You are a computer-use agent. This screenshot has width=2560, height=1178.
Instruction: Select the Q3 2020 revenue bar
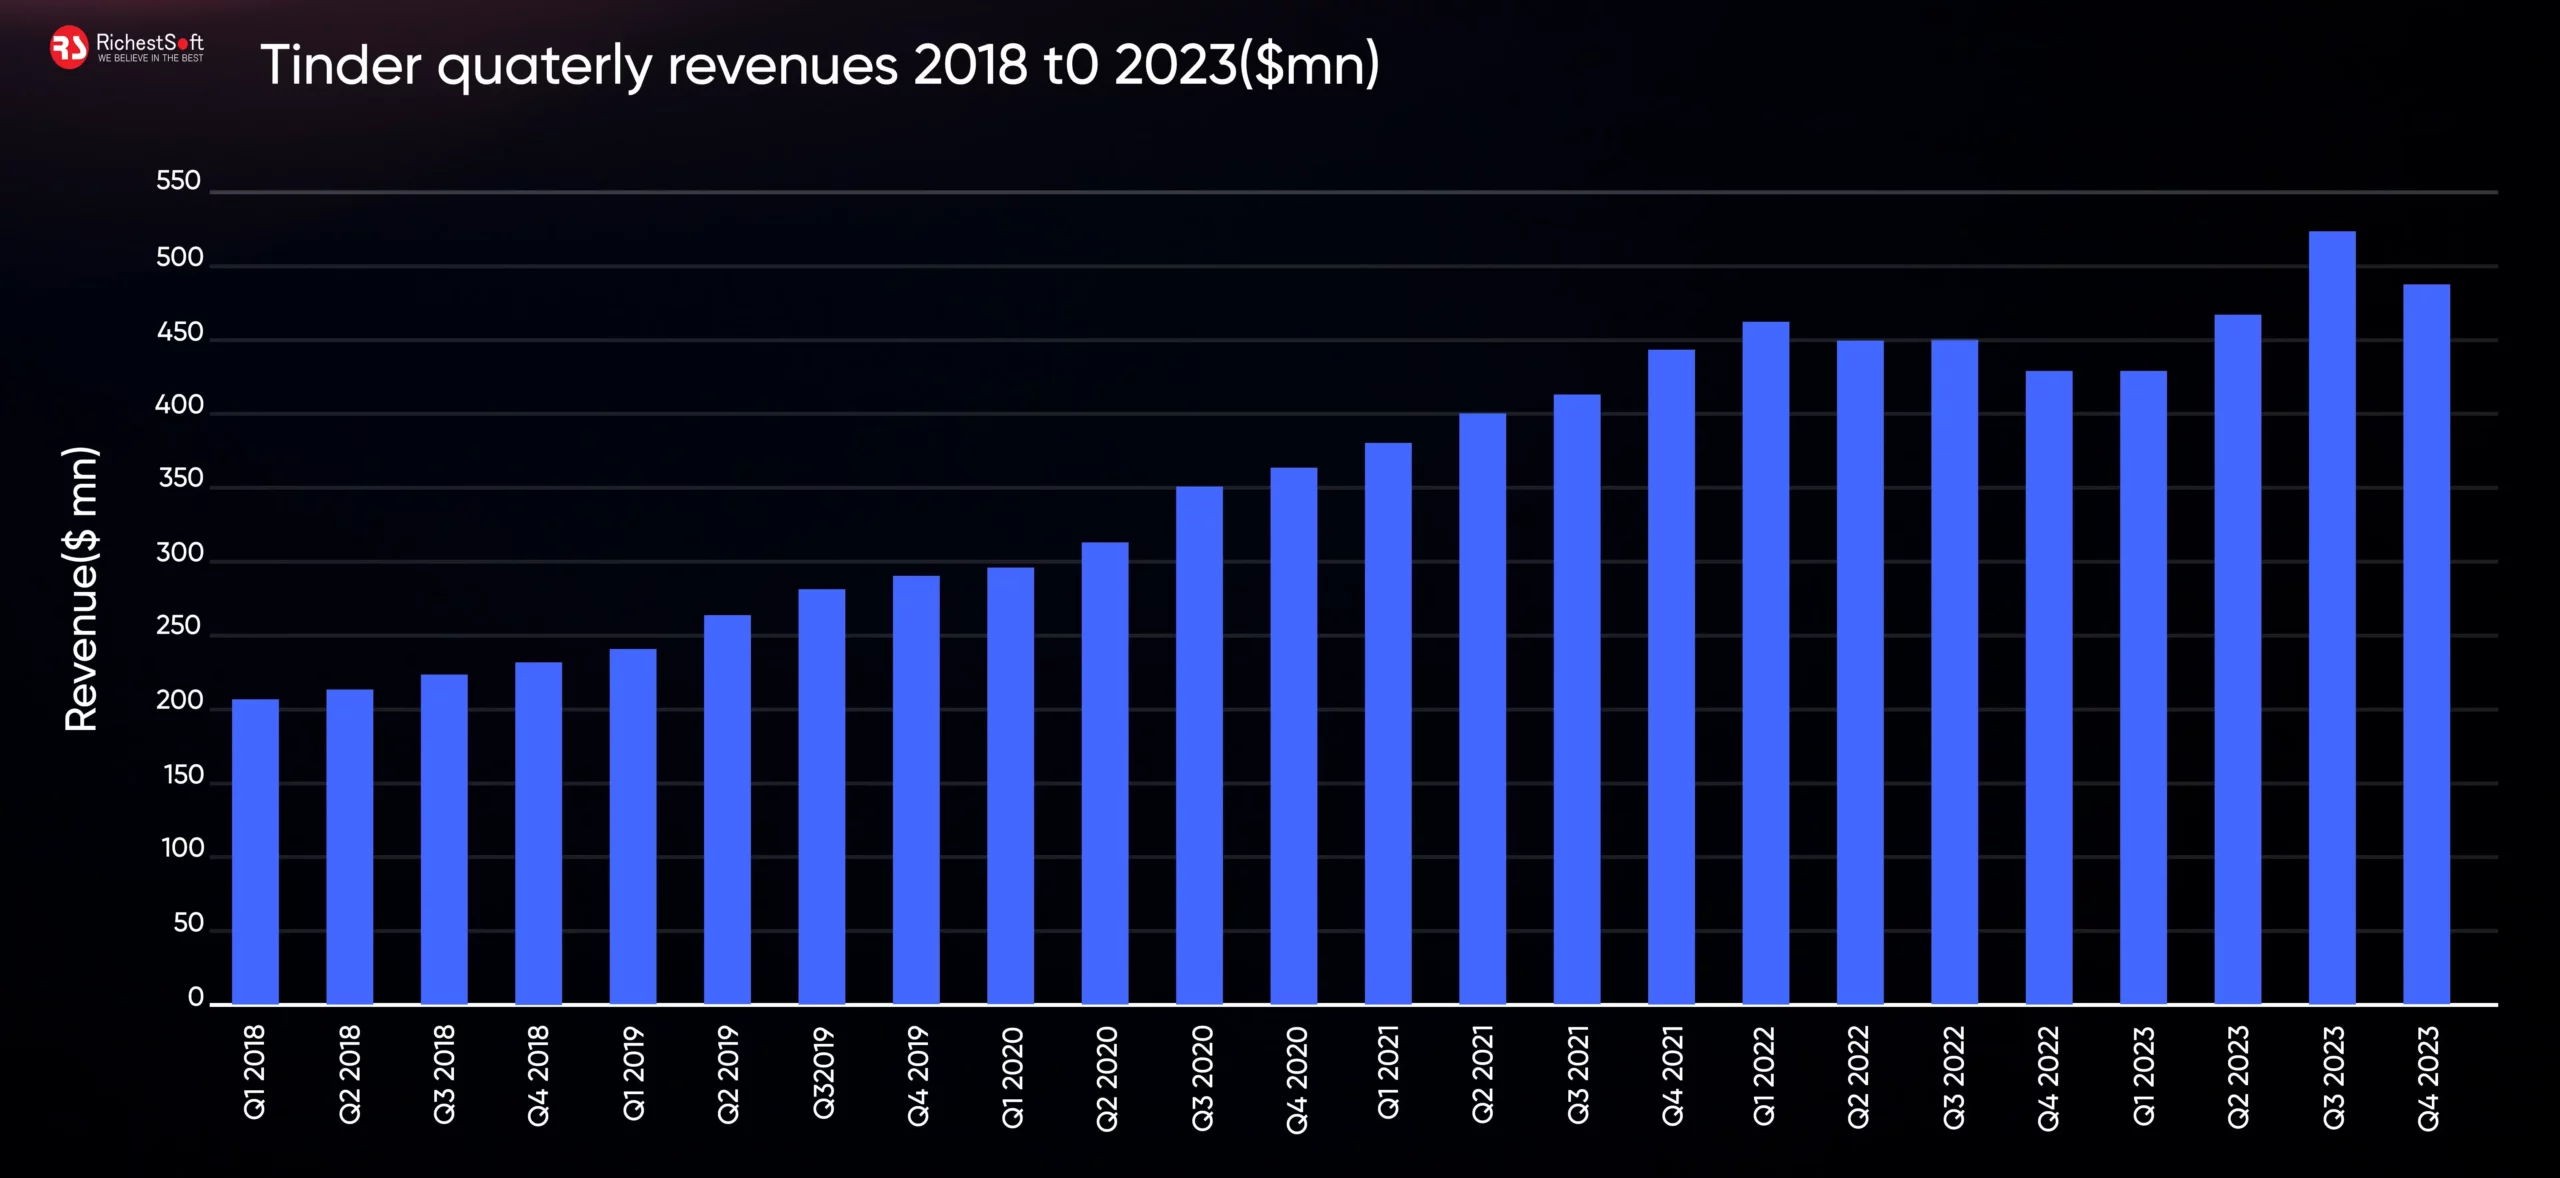1199,745
